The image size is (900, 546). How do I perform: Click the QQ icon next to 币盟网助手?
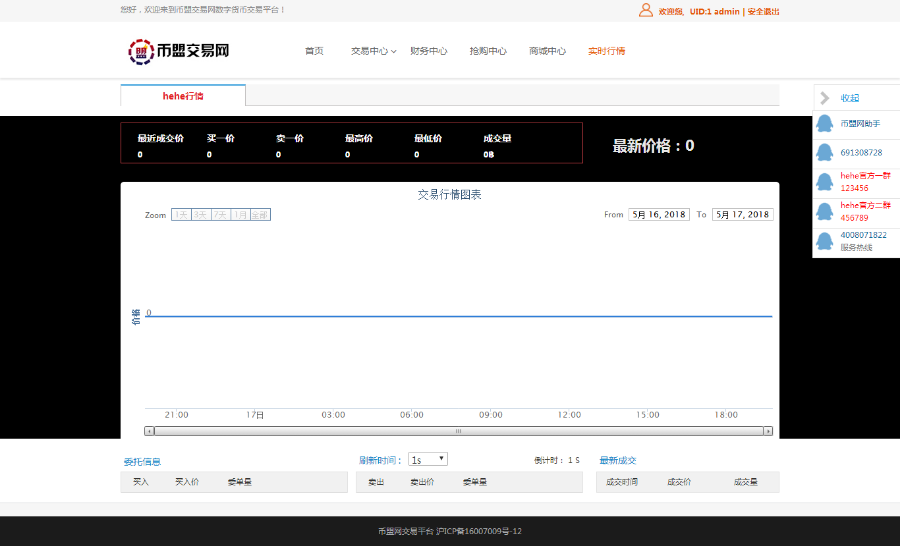(825, 123)
